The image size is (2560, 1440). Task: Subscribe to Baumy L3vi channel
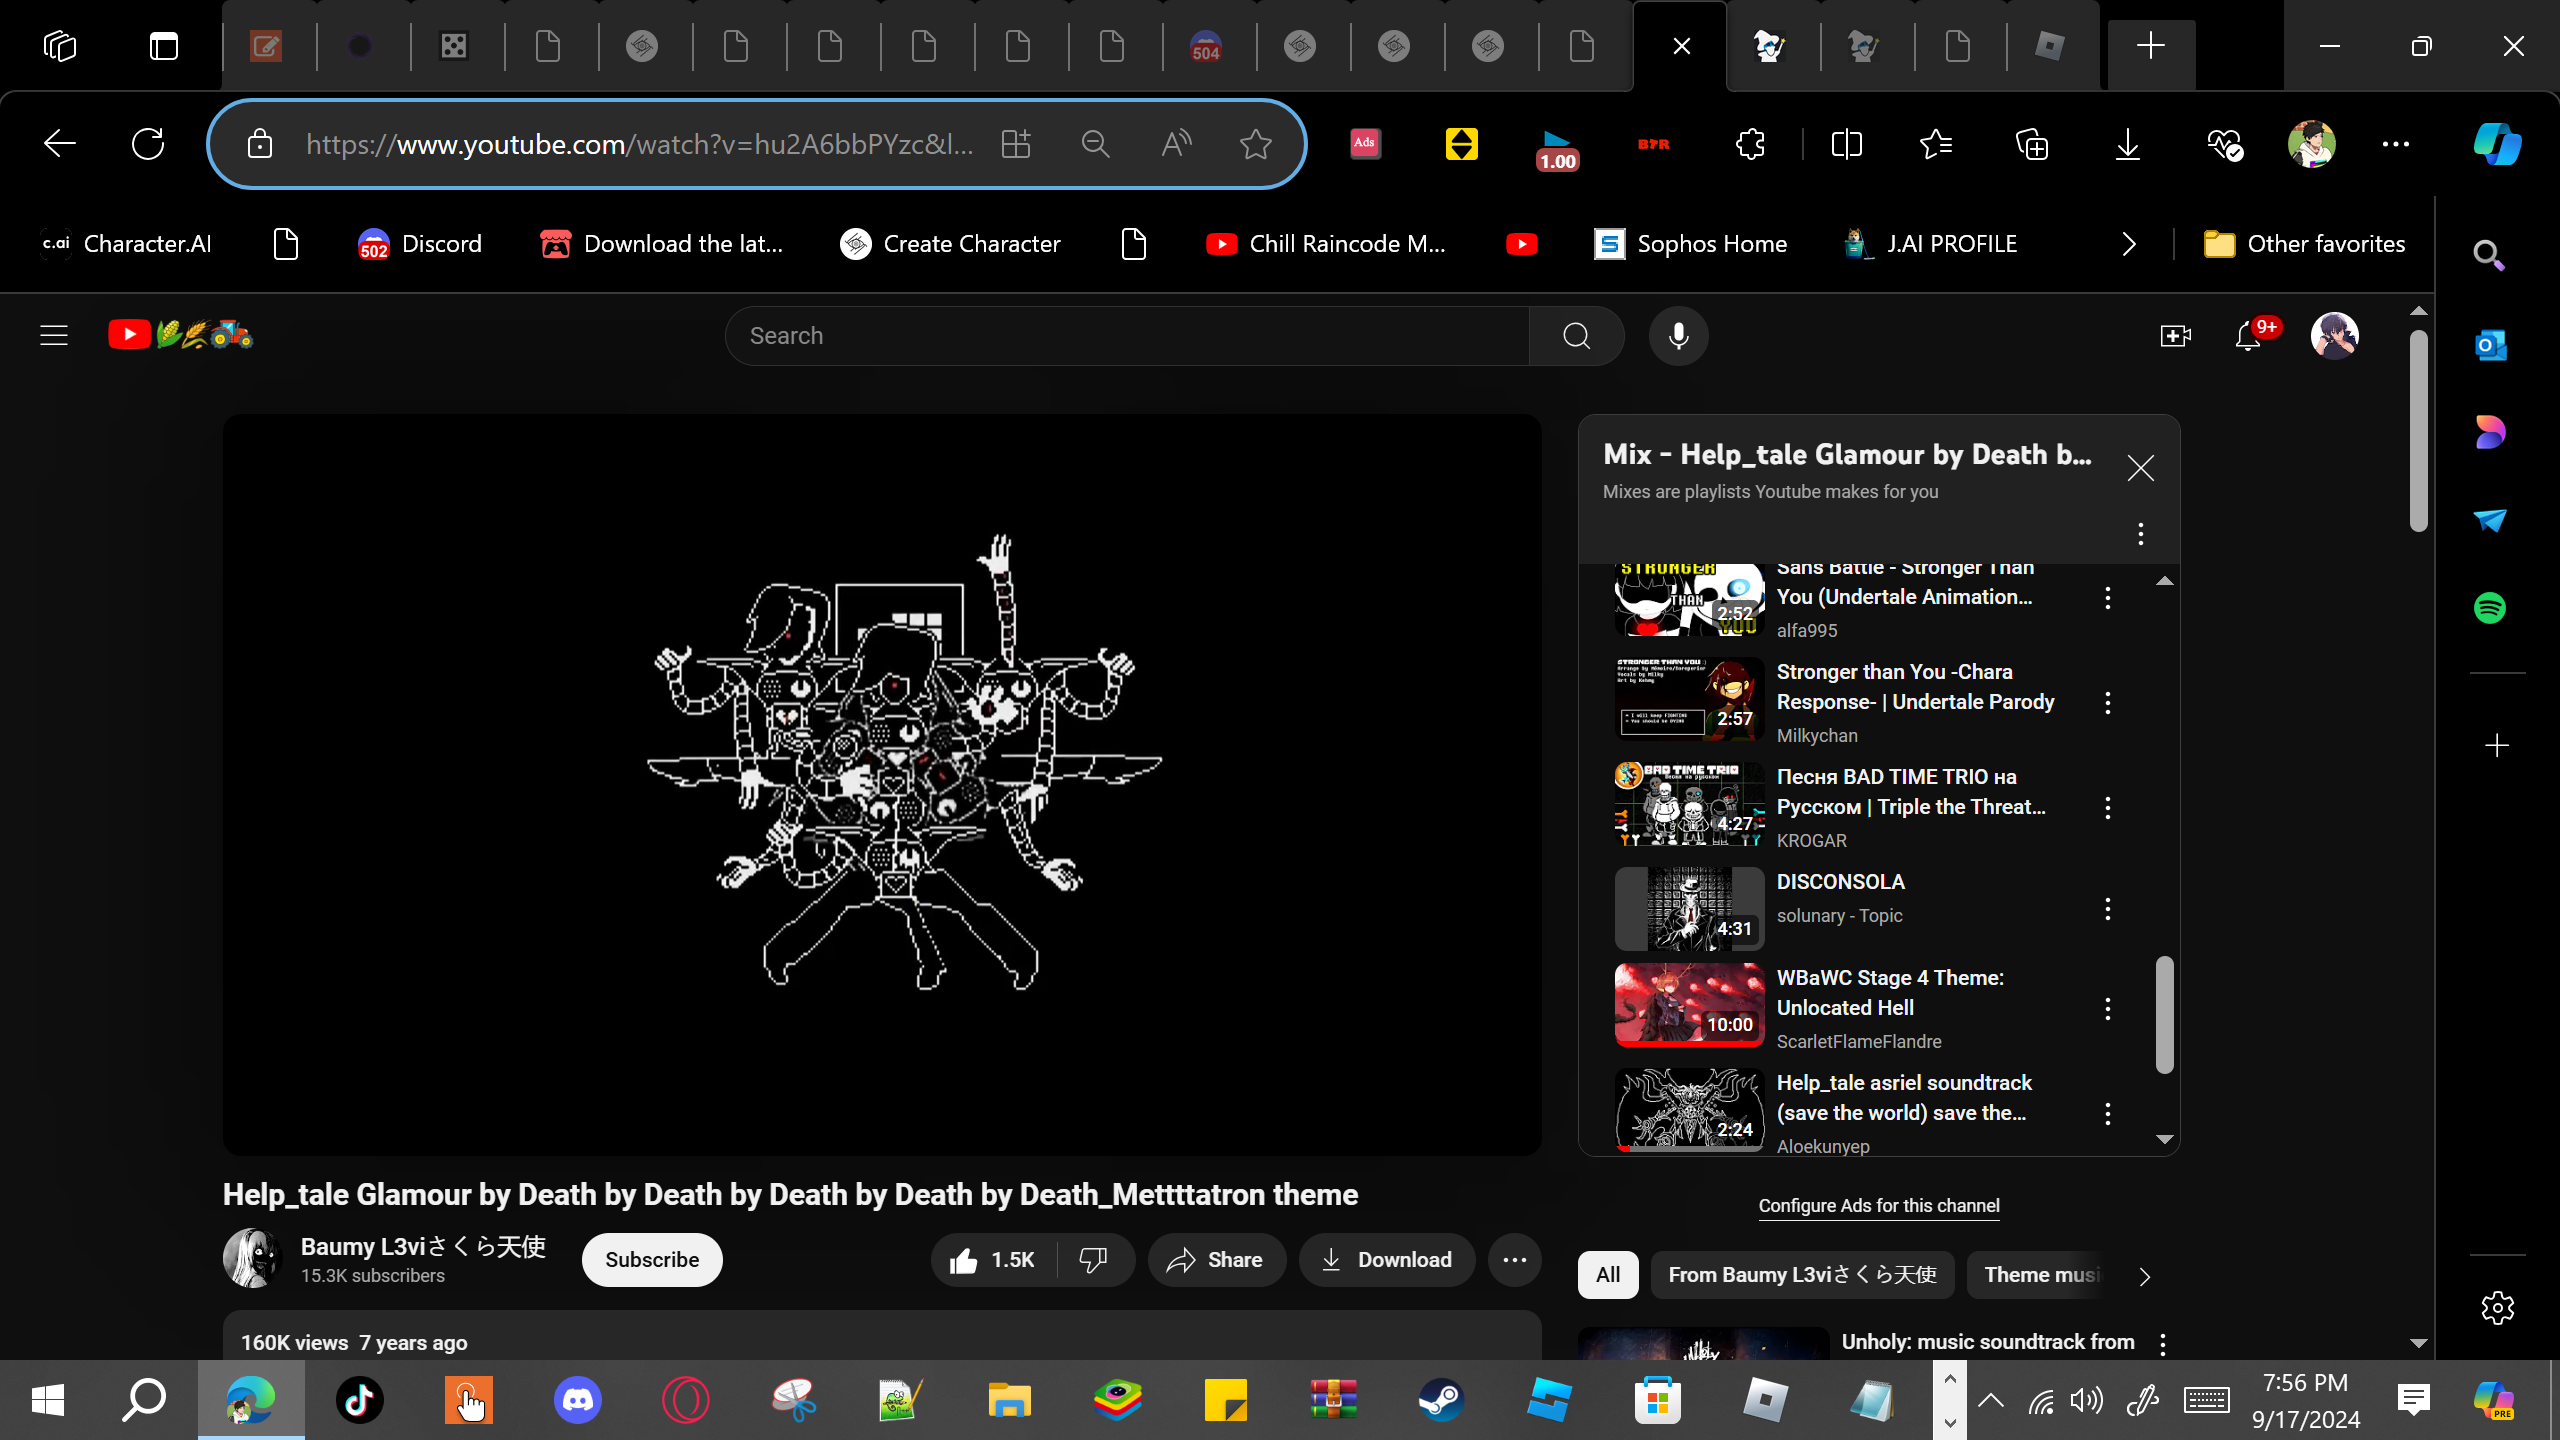click(652, 1260)
